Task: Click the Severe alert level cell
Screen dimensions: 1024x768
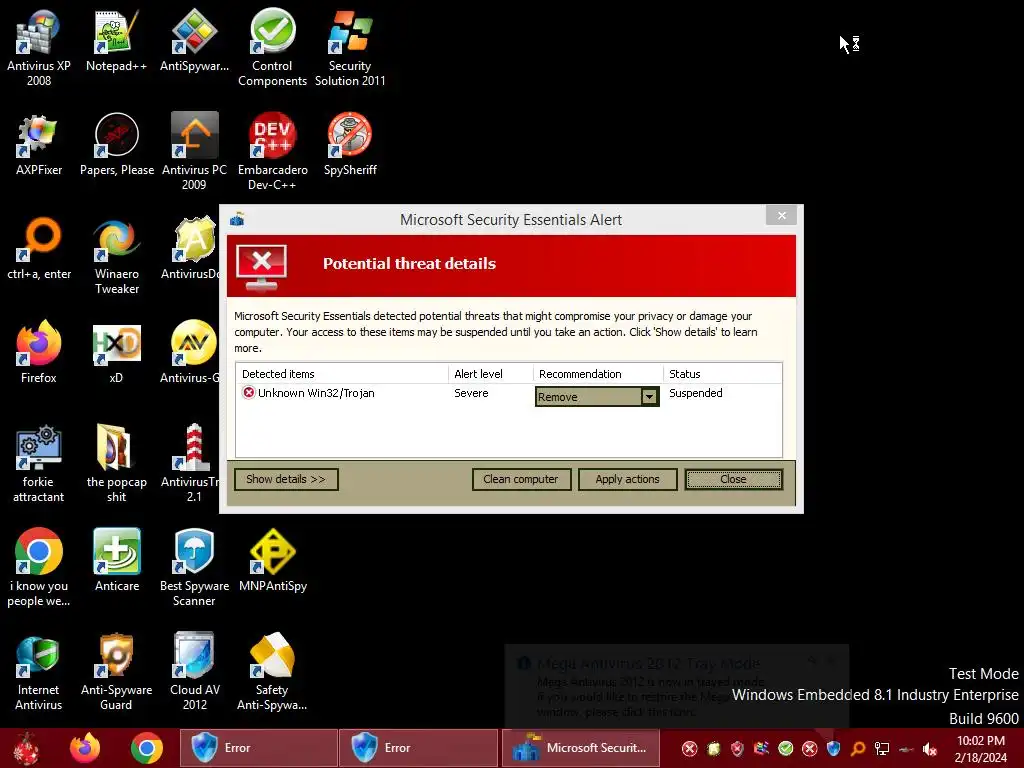Action: [x=471, y=393]
